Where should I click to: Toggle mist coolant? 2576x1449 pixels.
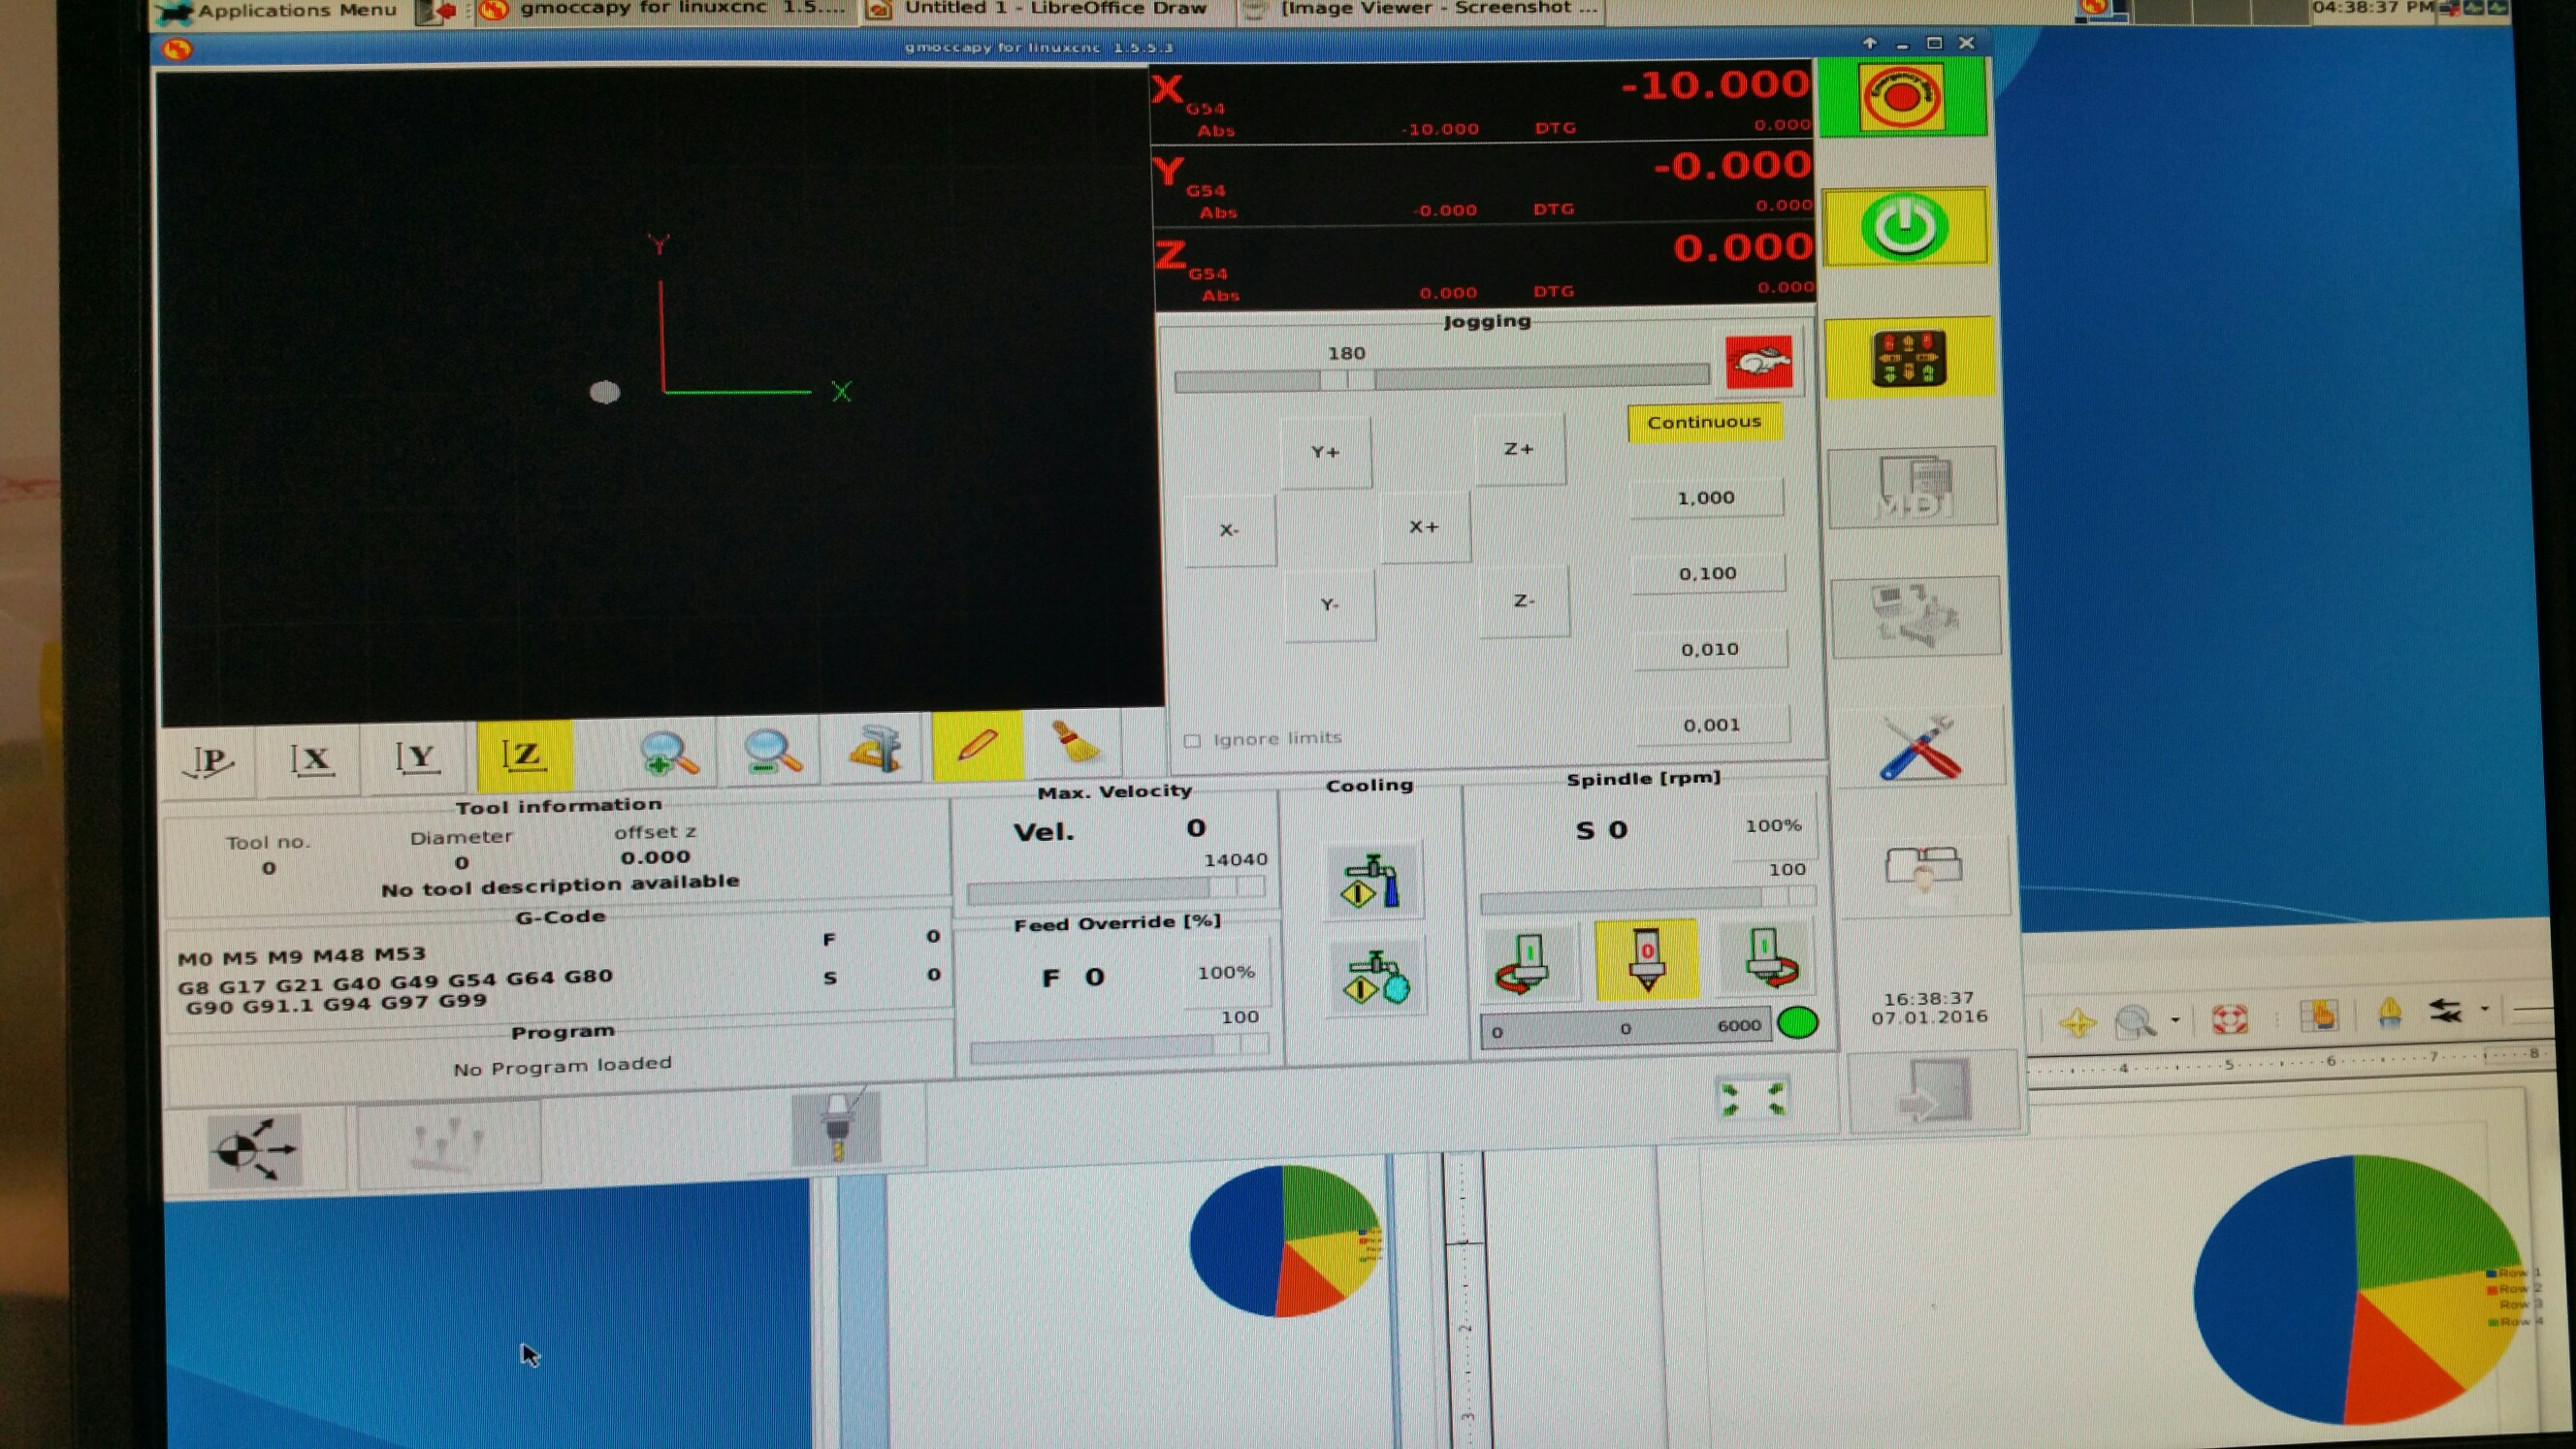(1376, 977)
